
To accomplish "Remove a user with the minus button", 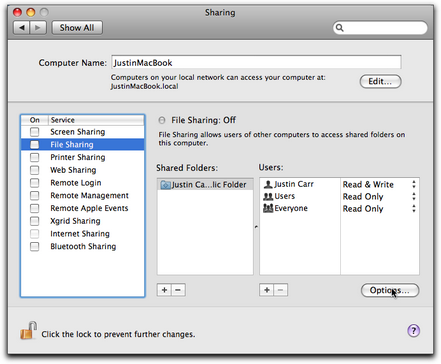I will point(281,290).
